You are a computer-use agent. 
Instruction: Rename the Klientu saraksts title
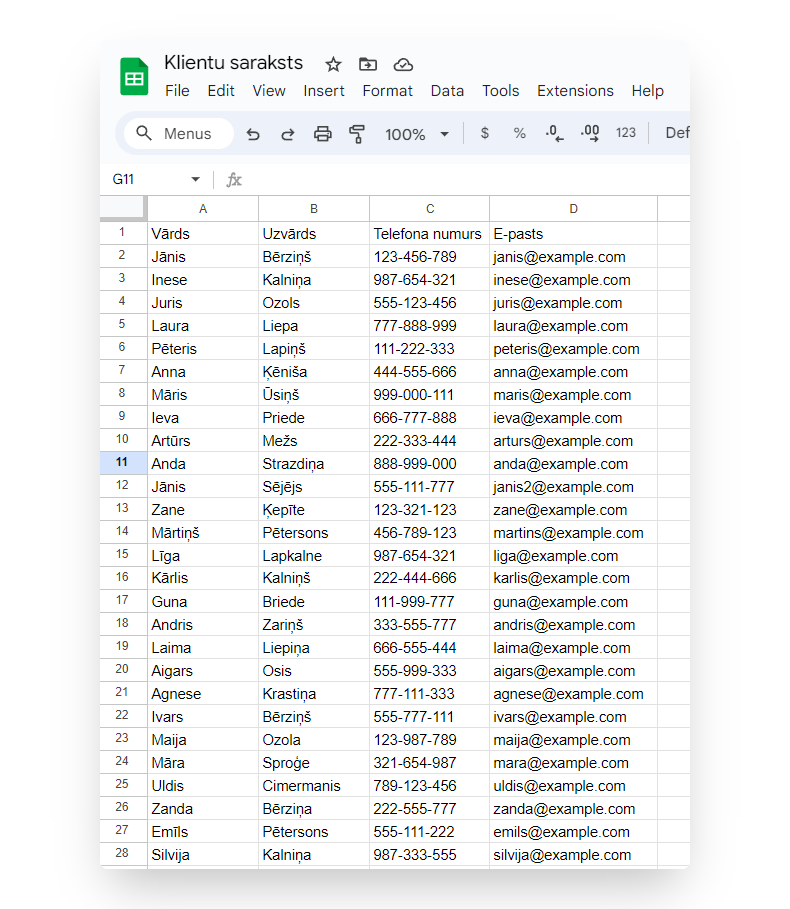click(x=233, y=63)
